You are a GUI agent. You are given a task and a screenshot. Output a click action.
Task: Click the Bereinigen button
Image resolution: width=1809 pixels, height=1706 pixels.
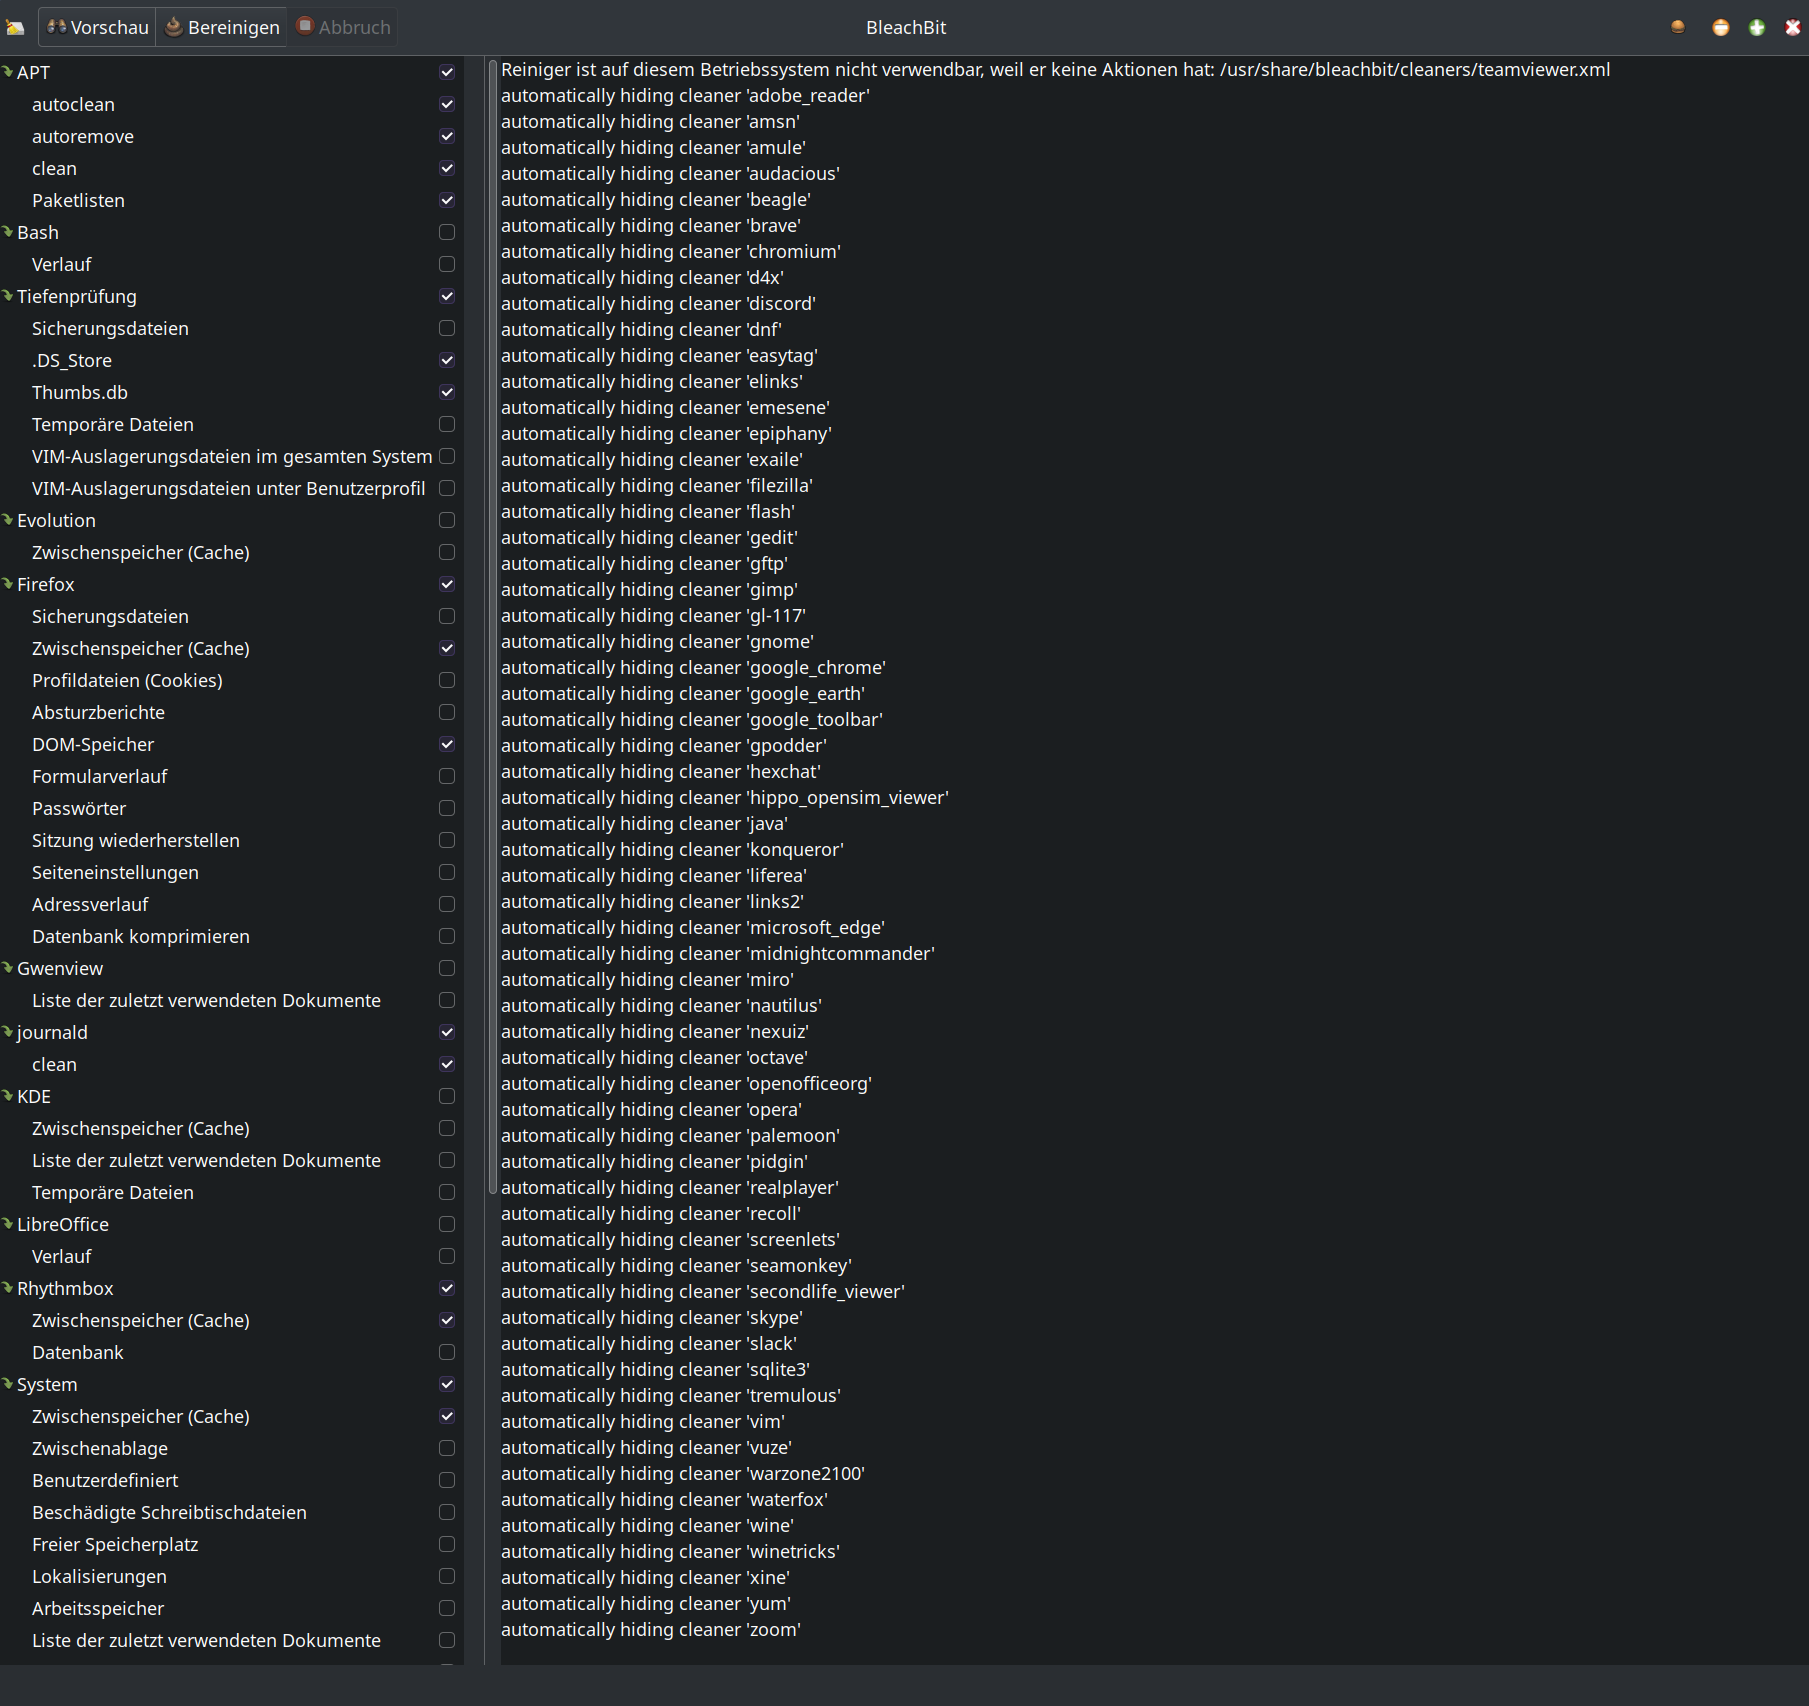(222, 27)
